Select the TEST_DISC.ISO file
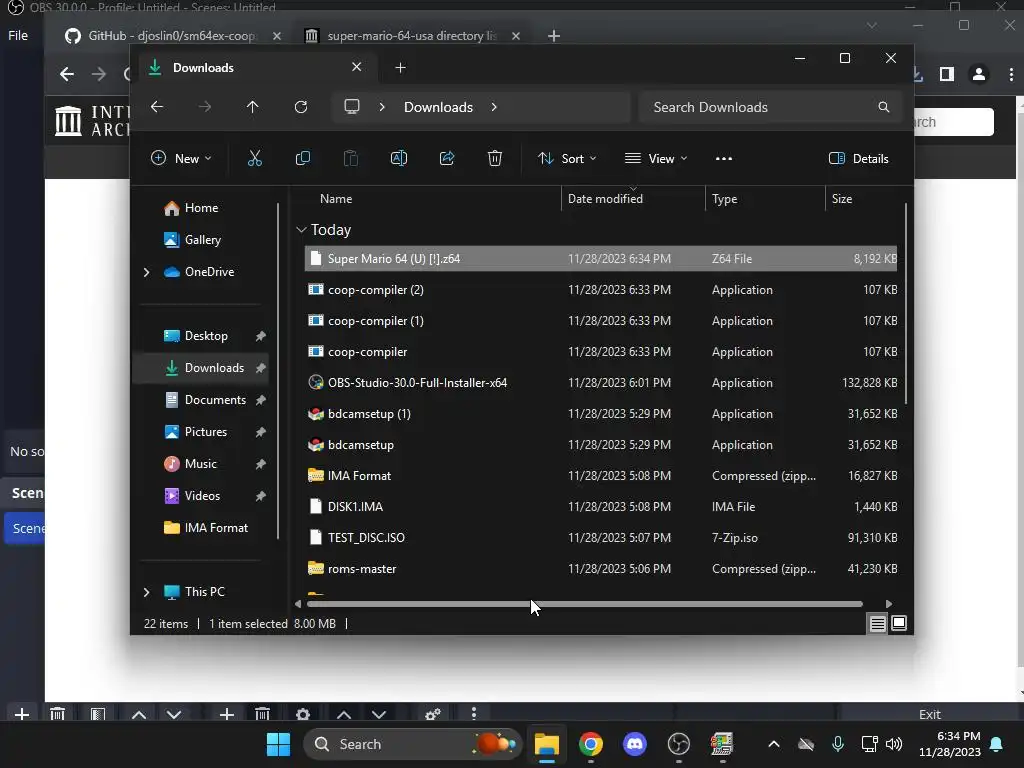This screenshot has height=768, width=1024. pos(601,537)
